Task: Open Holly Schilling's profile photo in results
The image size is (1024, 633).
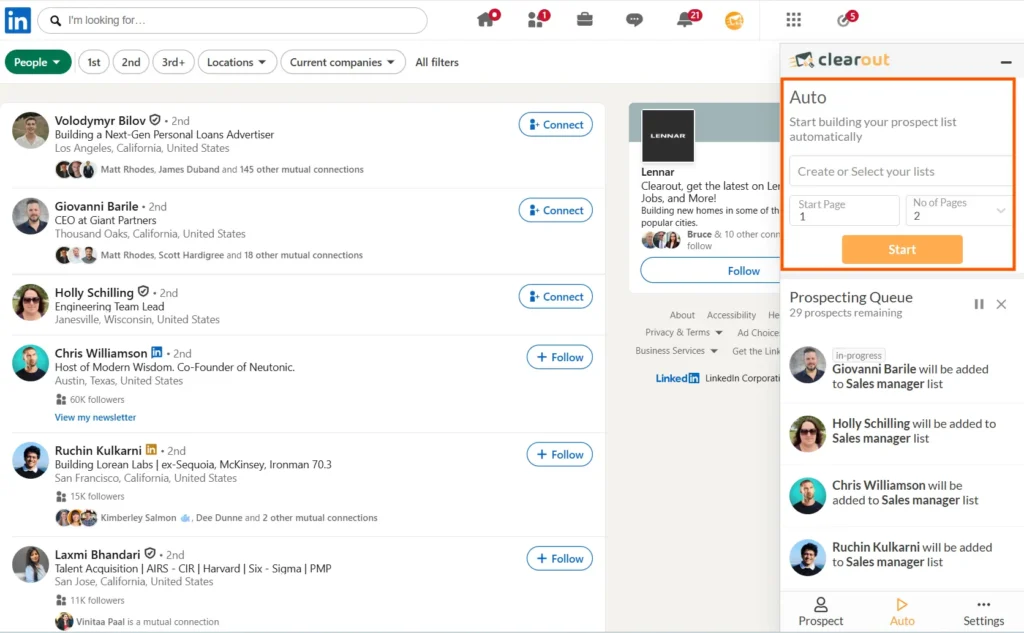Action: point(30,302)
